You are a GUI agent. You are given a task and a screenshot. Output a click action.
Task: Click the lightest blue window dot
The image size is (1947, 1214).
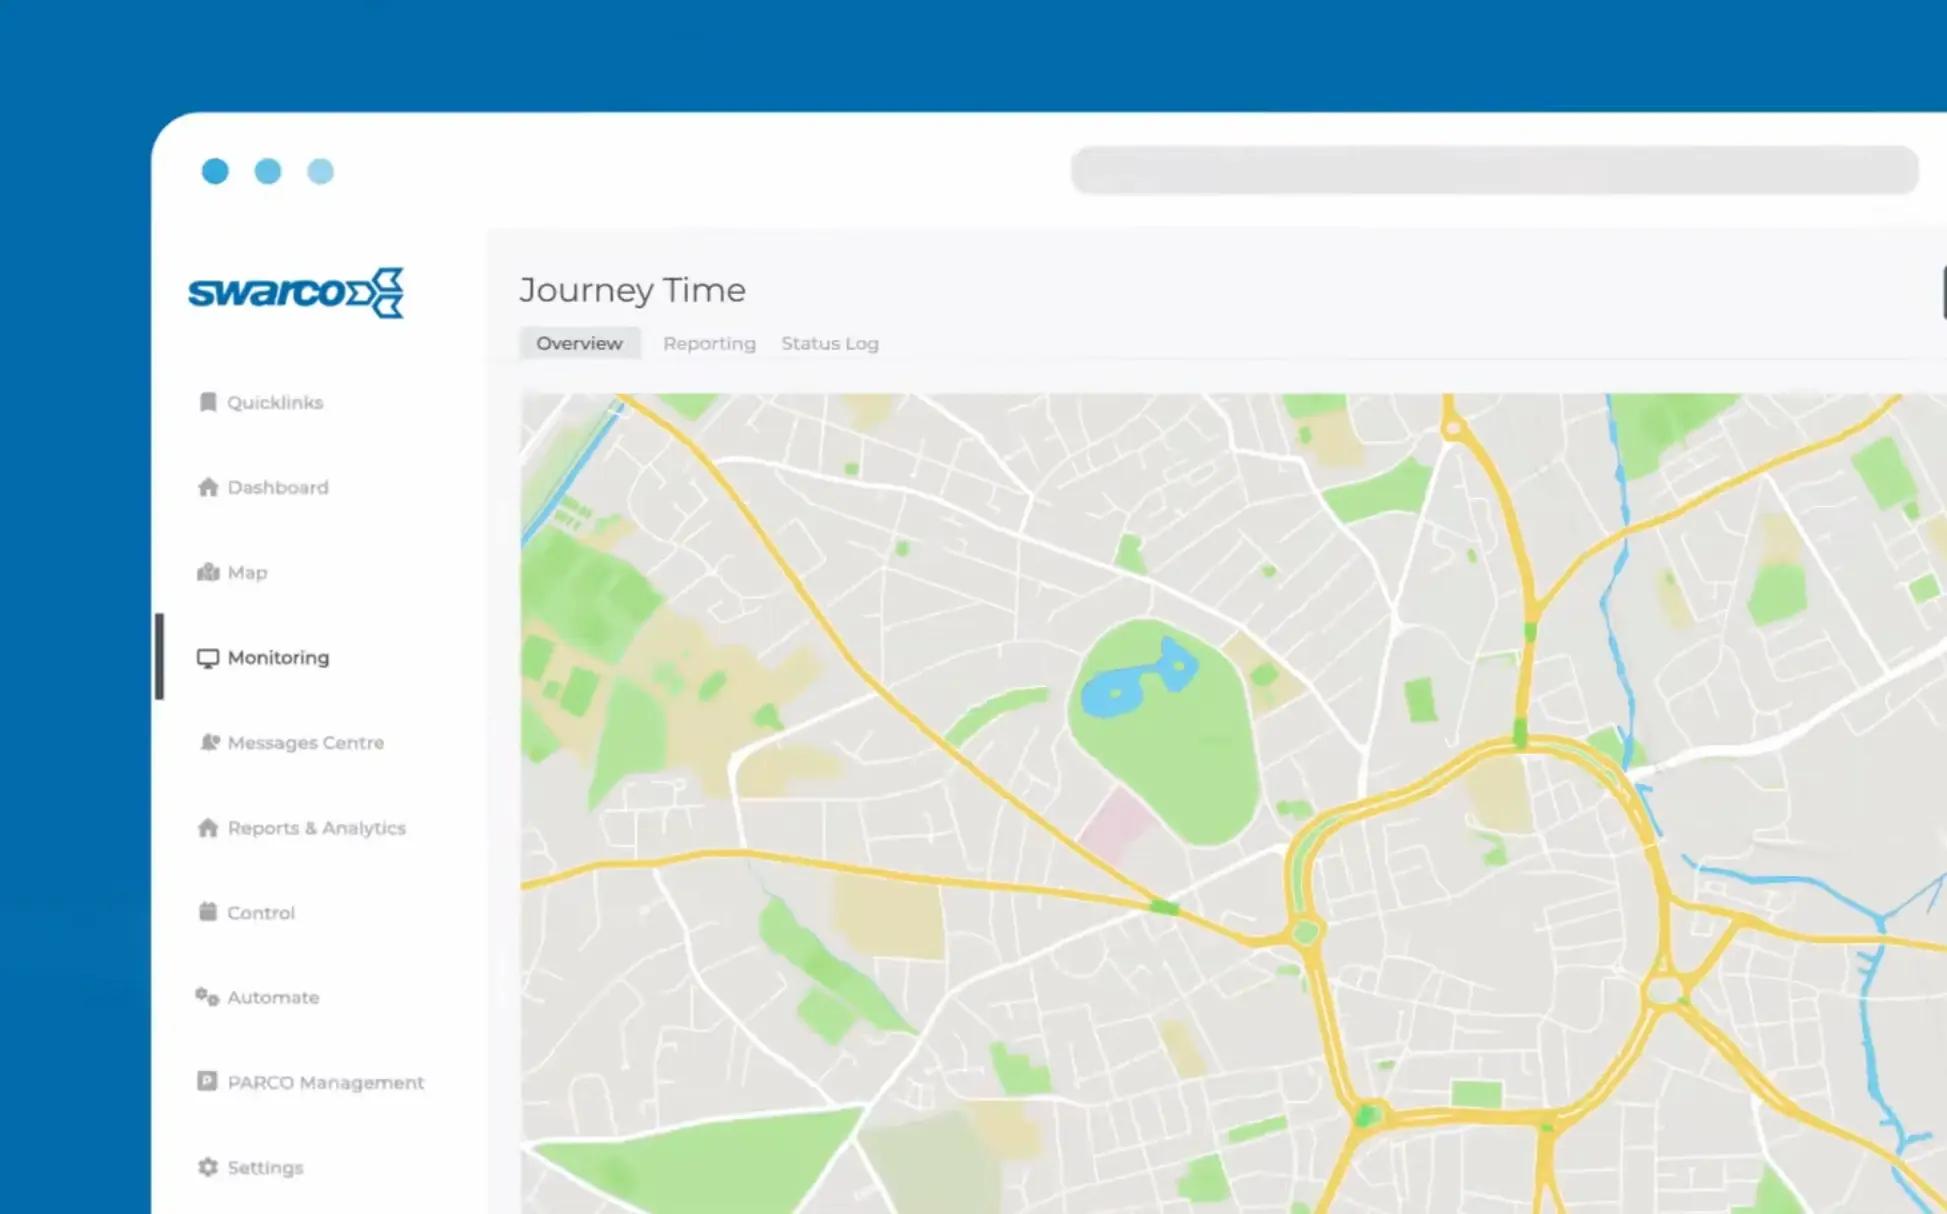click(x=320, y=171)
